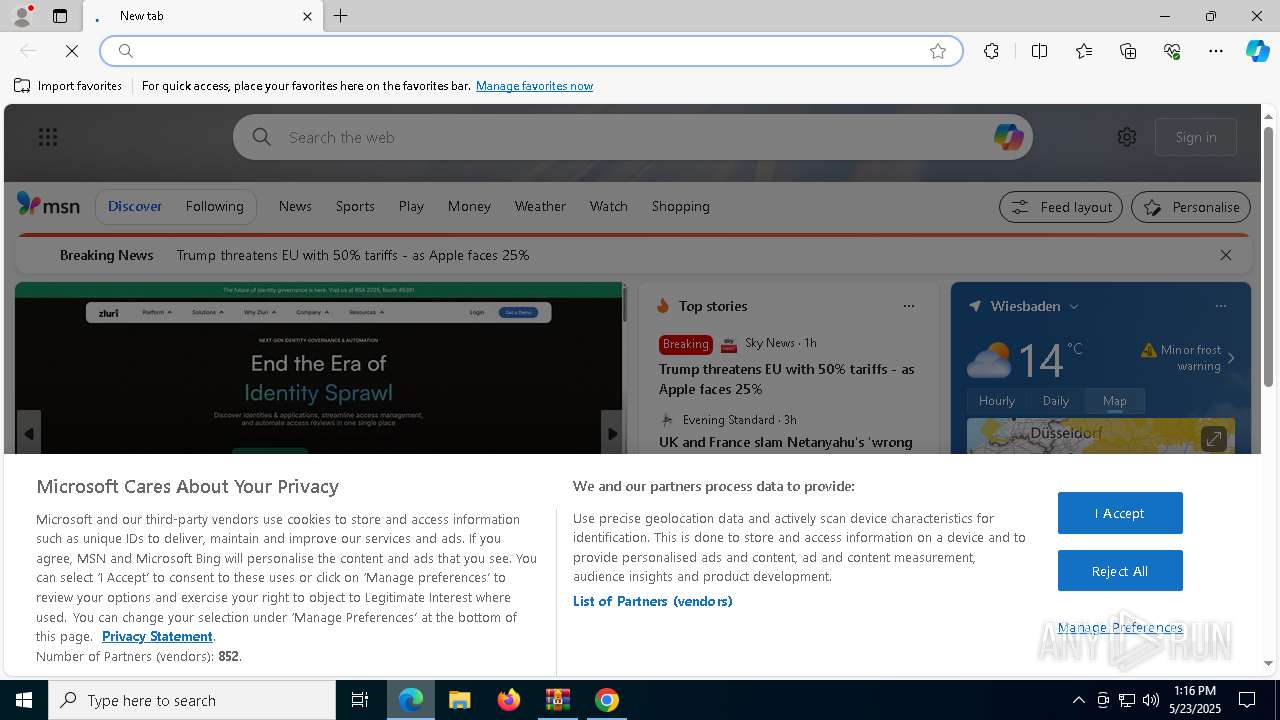Image resolution: width=1280 pixels, height=720 pixels.
Task: Add this page to favorites star
Action: pyautogui.click(x=938, y=51)
